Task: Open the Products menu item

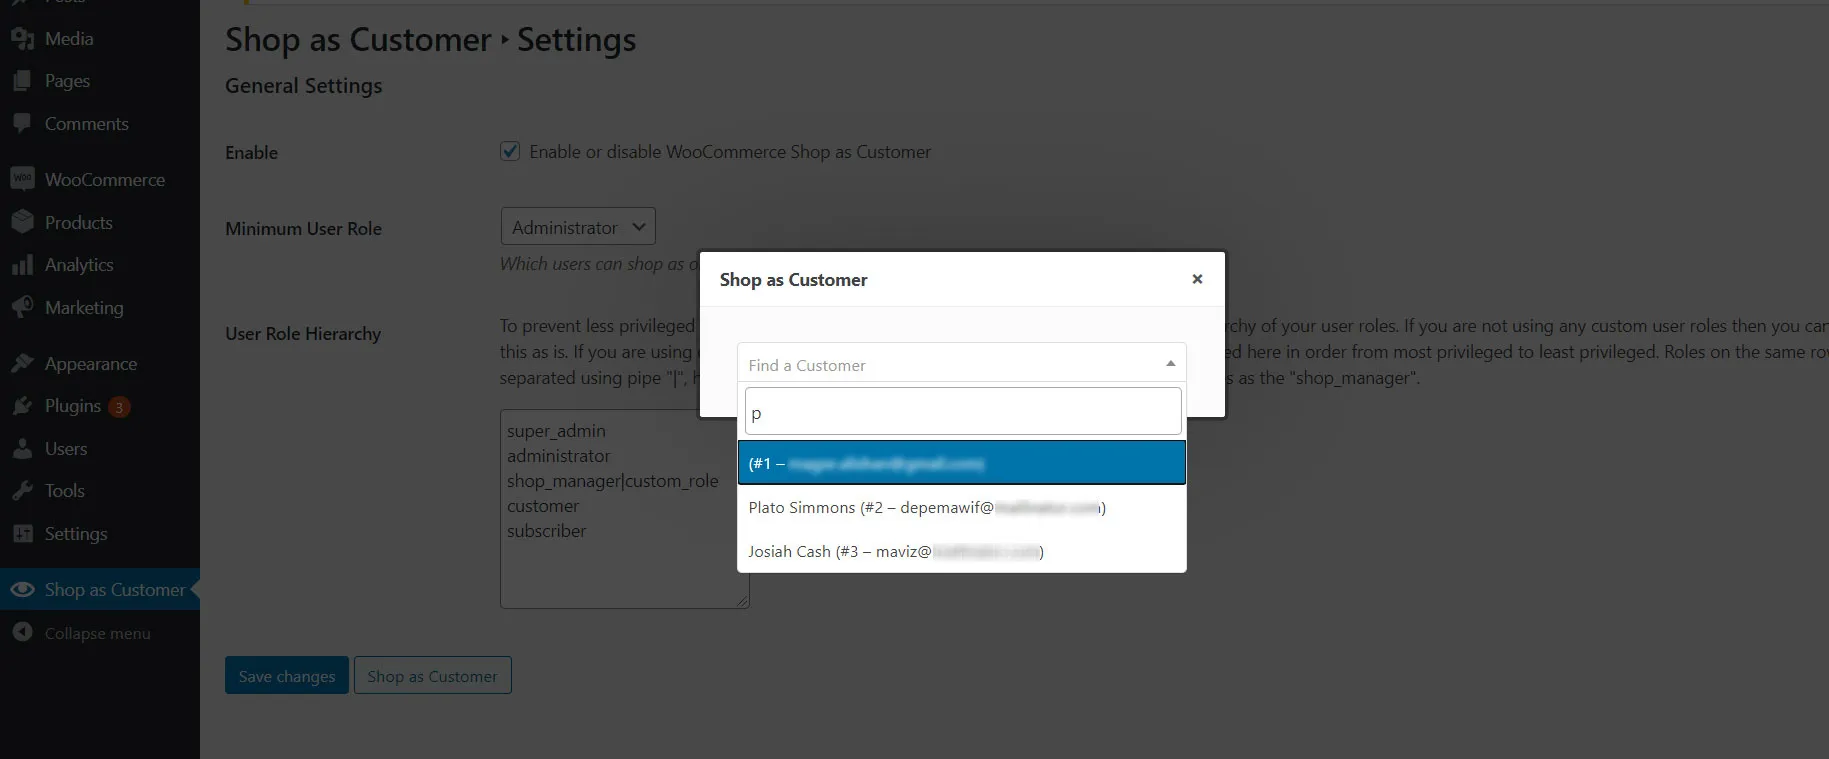Action: (x=100, y=222)
